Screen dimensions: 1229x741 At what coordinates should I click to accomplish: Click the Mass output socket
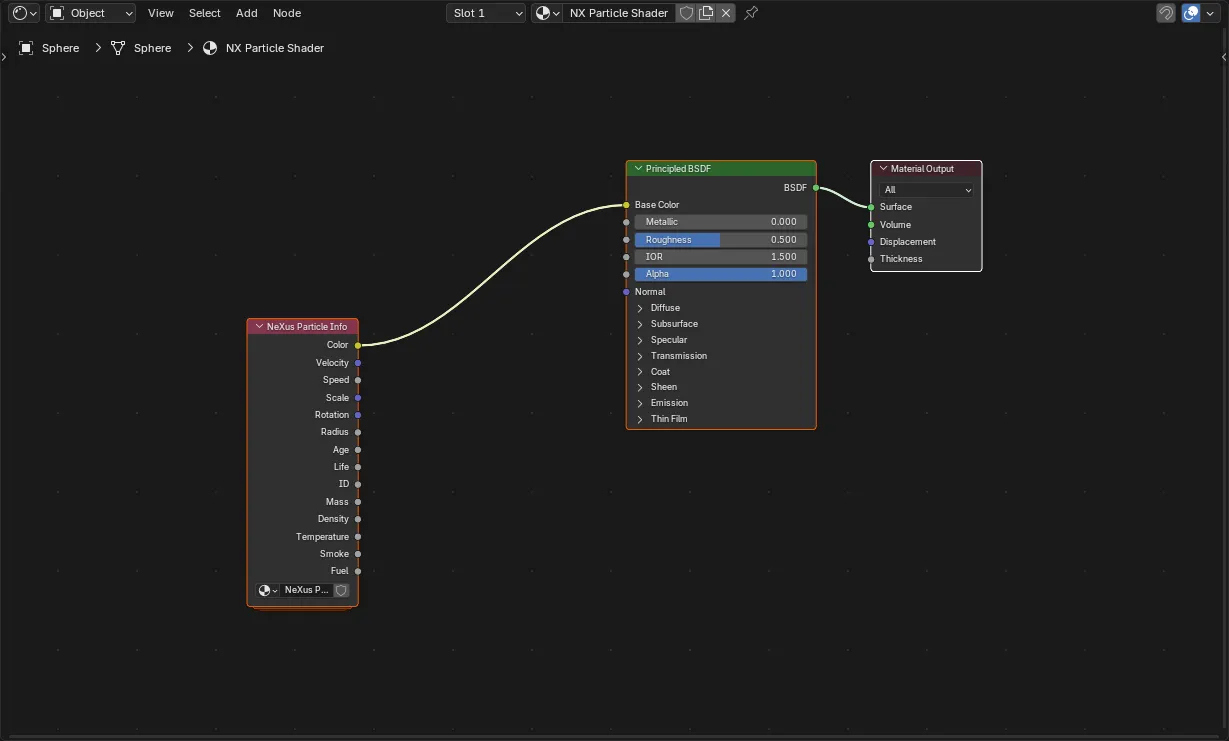click(358, 502)
